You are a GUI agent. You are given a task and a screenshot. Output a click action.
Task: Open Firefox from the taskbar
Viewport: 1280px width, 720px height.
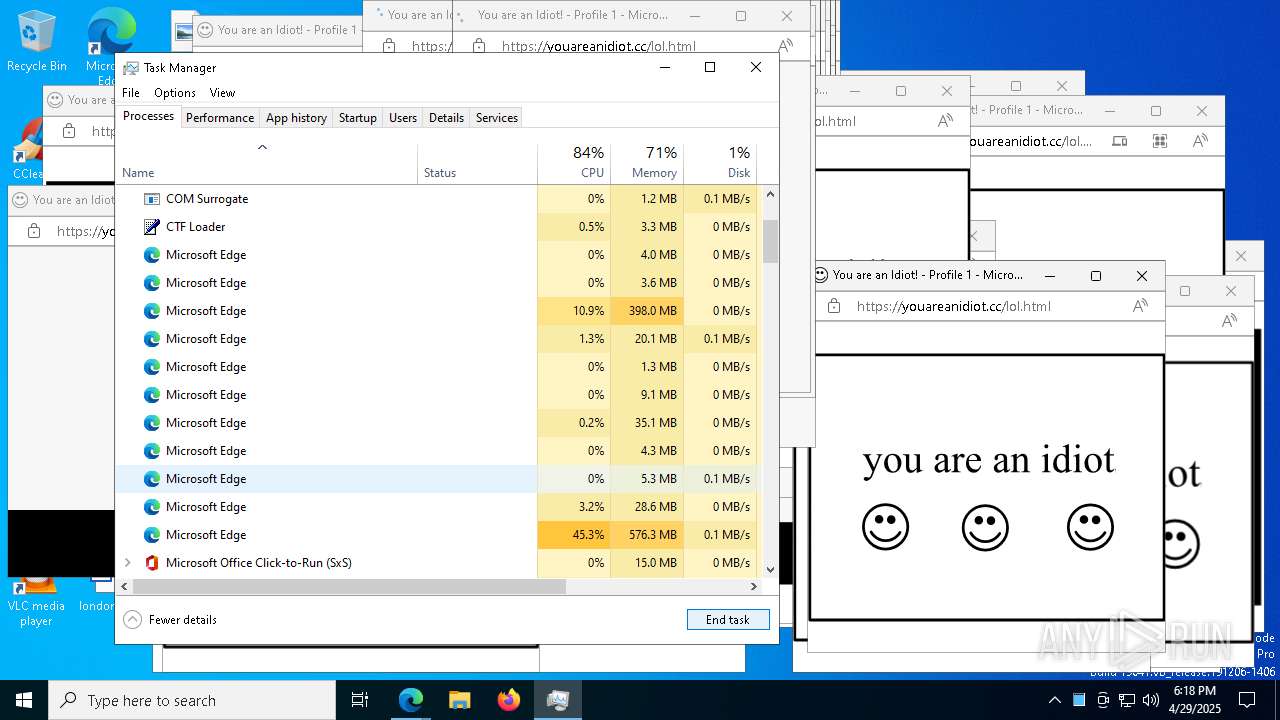pyautogui.click(x=508, y=700)
